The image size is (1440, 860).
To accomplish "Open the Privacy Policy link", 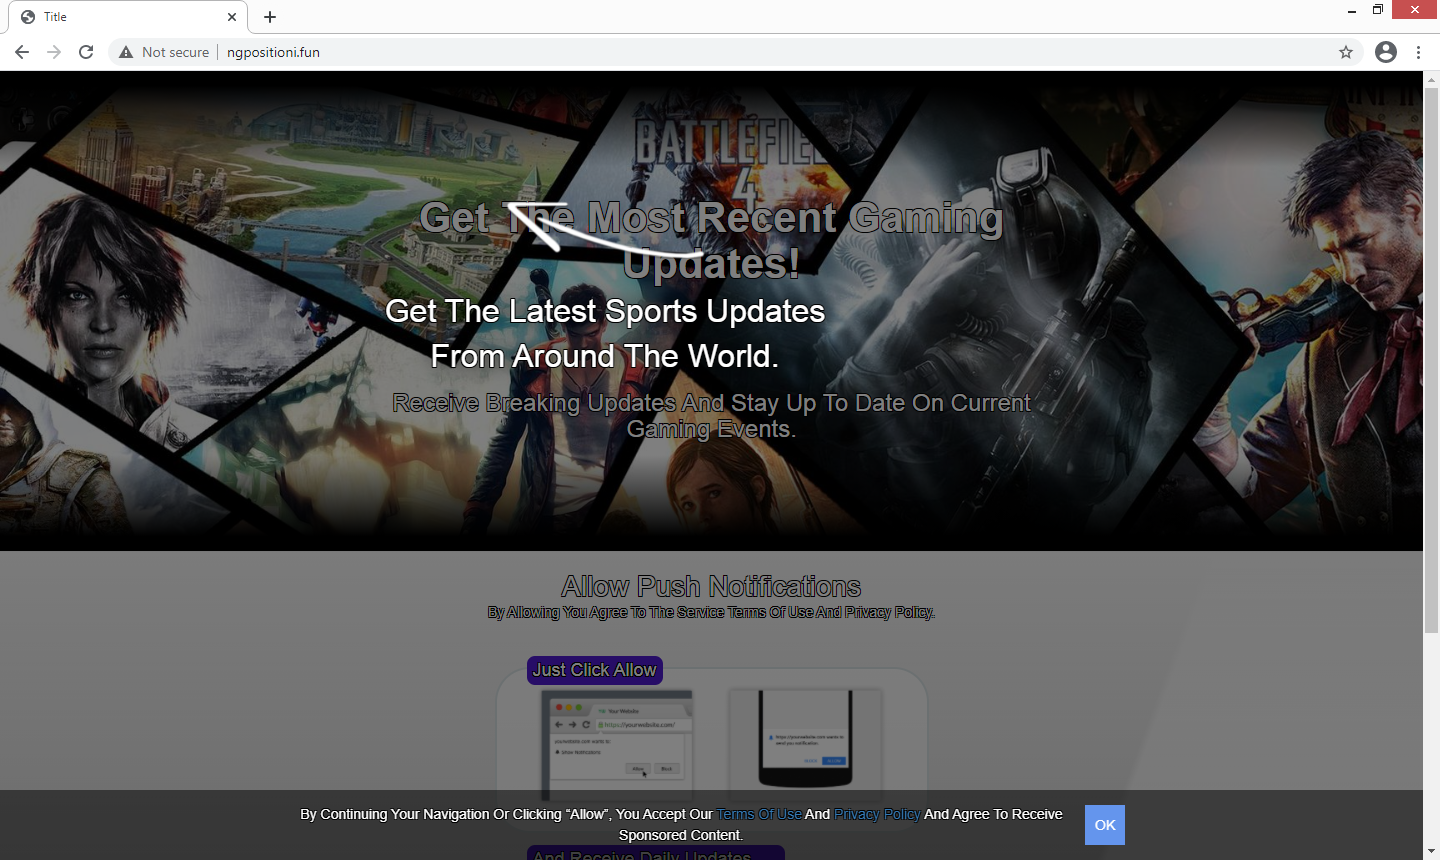I will [877, 814].
